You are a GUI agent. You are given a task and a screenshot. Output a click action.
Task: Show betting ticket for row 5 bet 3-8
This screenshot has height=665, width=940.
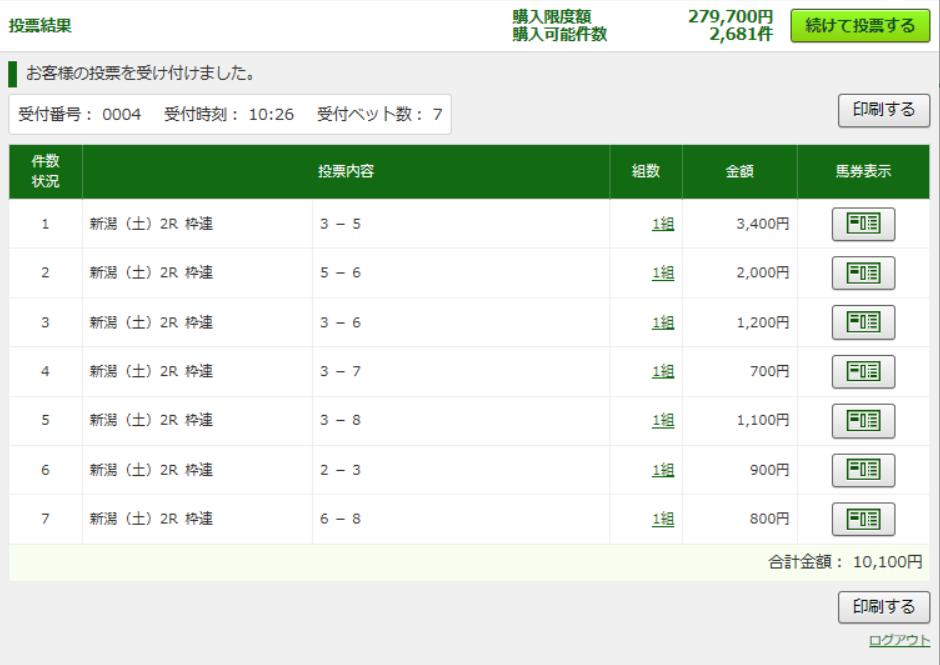(863, 421)
